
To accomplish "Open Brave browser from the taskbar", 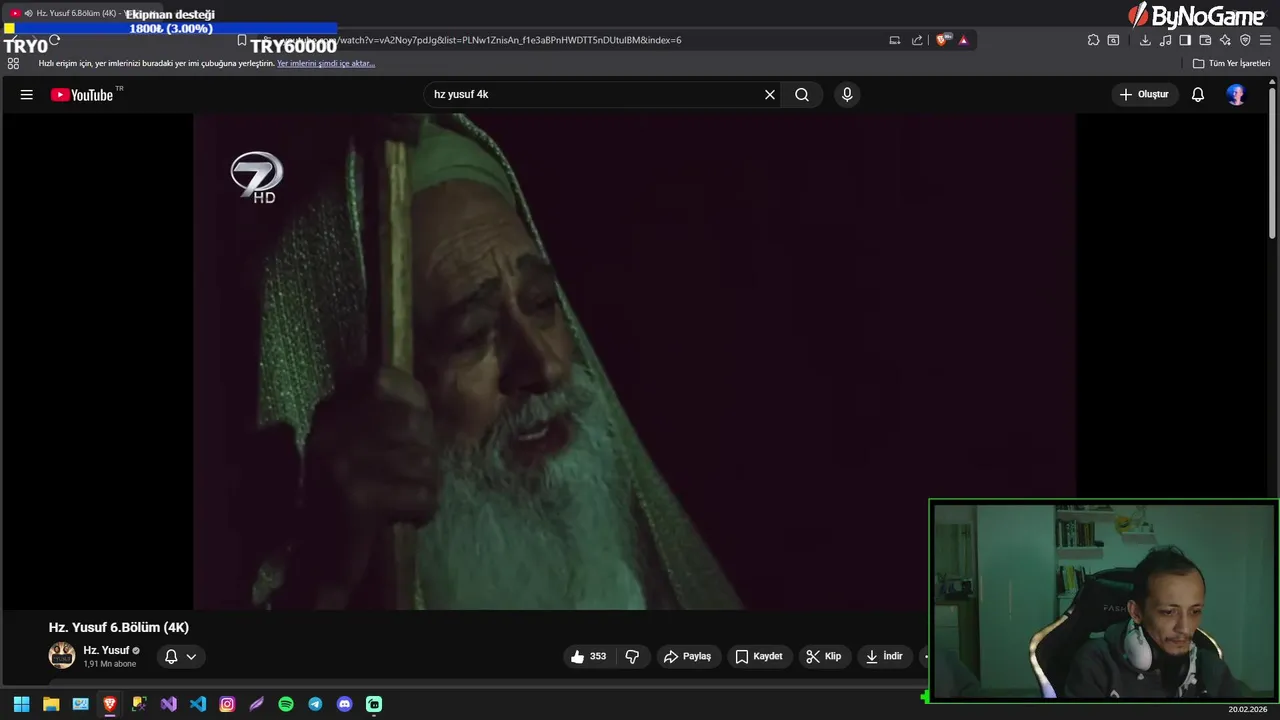I will coord(110,704).
